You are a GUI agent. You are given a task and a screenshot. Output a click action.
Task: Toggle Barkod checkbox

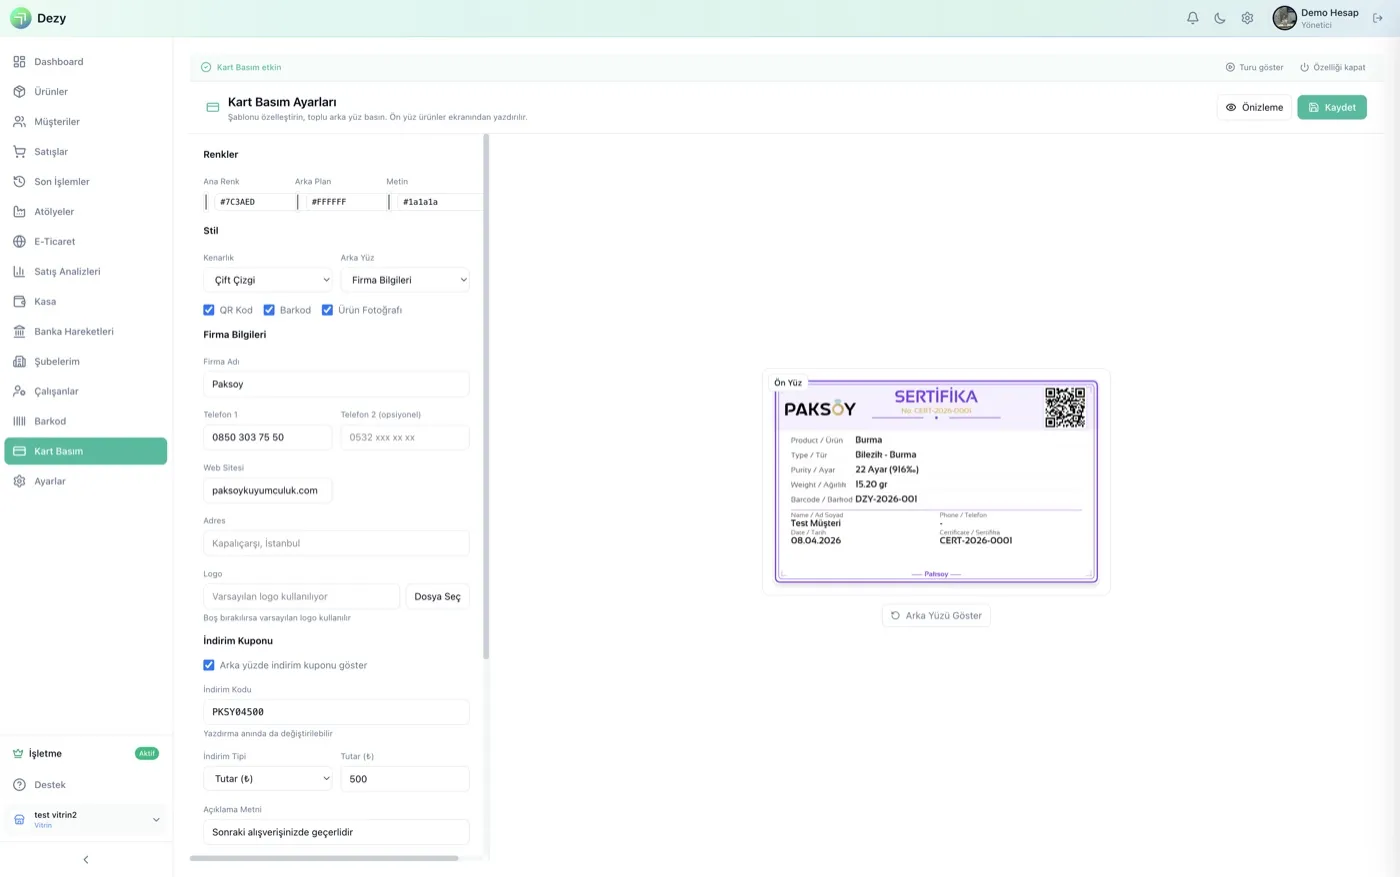(269, 310)
